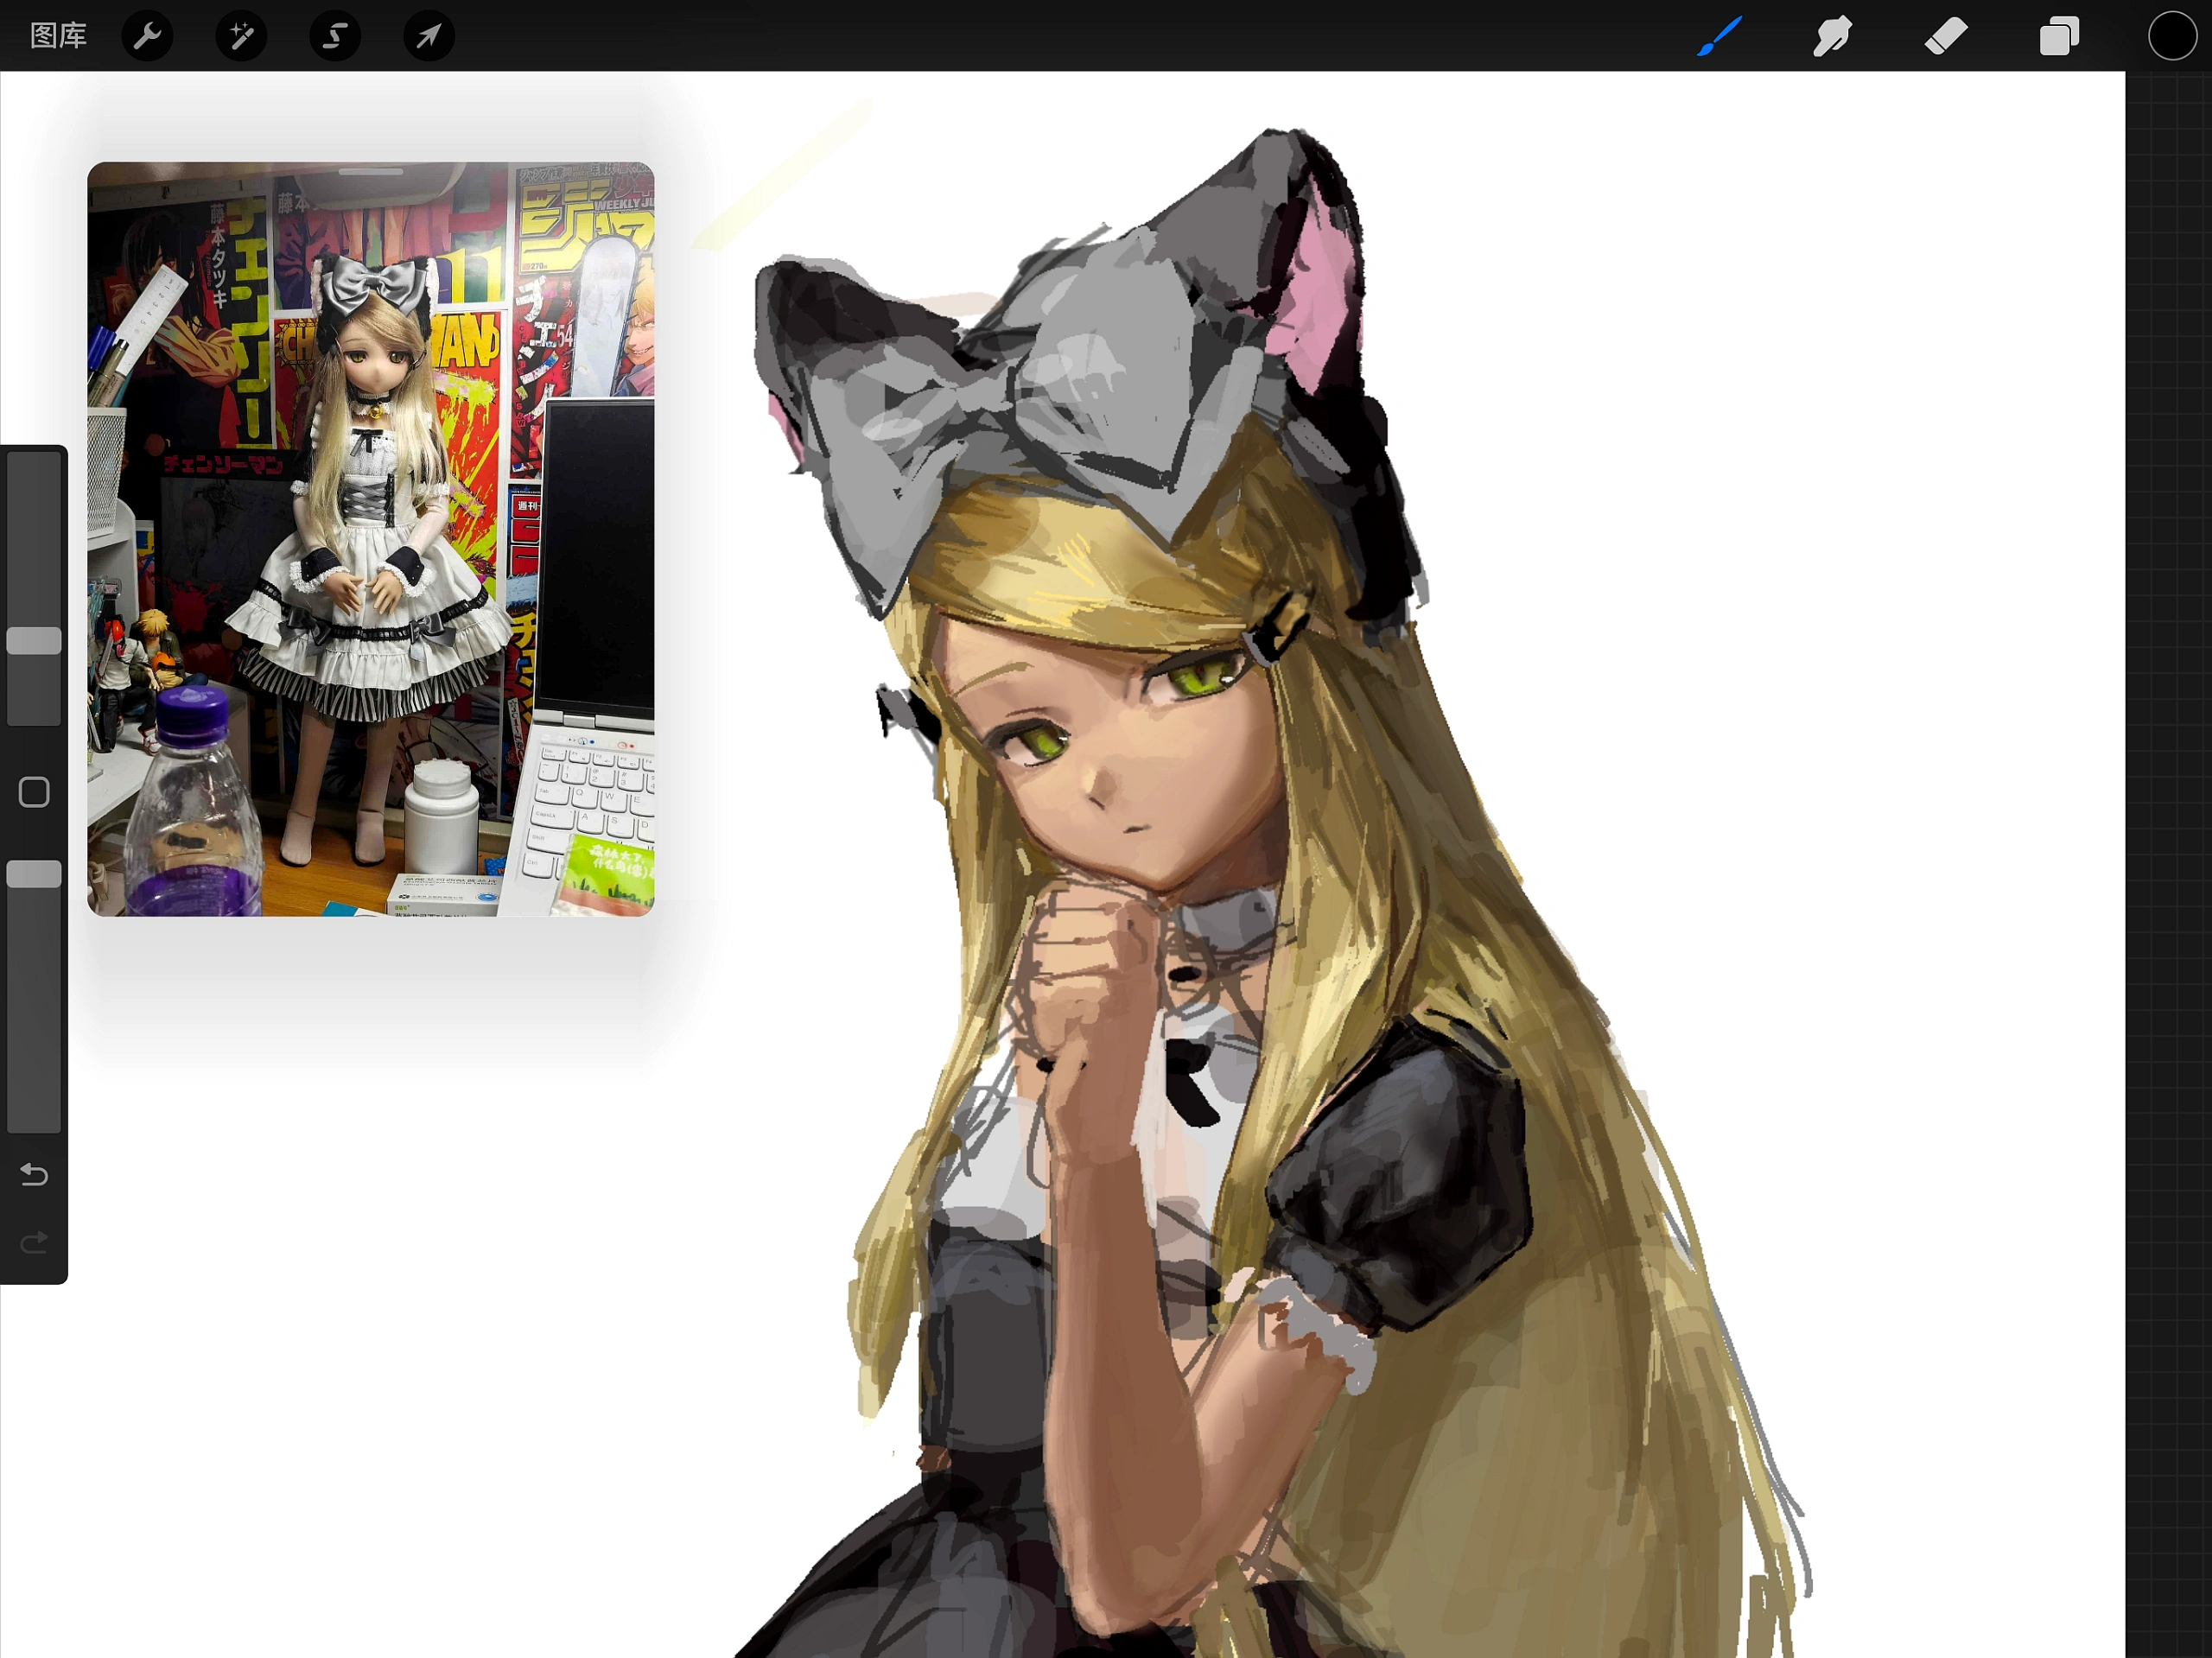Grab the reference window top handle bar
The height and width of the screenshot is (1658, 2212).
(x=371, y=171)
